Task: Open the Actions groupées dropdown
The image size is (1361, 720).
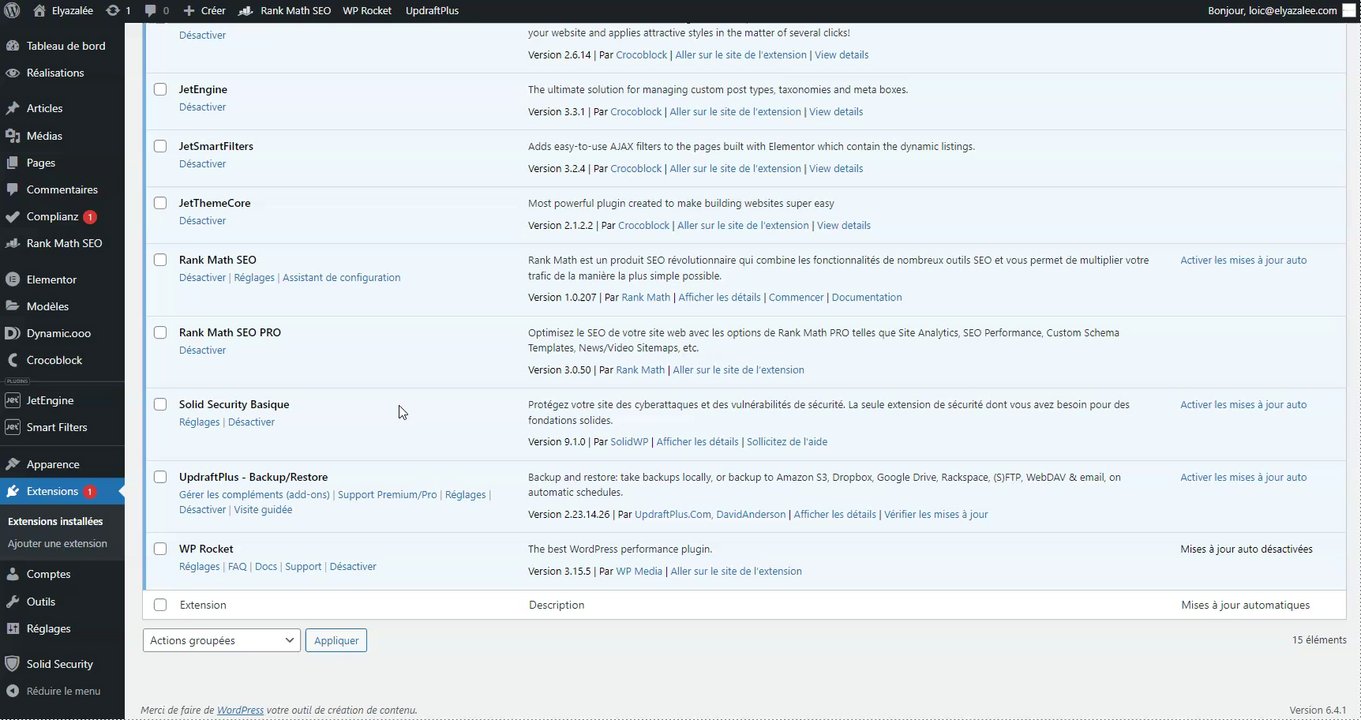Action: point(222,640)
